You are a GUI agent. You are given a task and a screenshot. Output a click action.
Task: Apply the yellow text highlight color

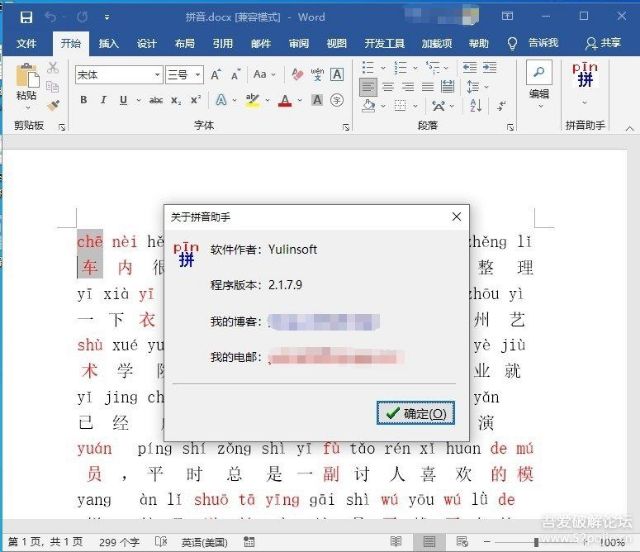tap(253, 100)
